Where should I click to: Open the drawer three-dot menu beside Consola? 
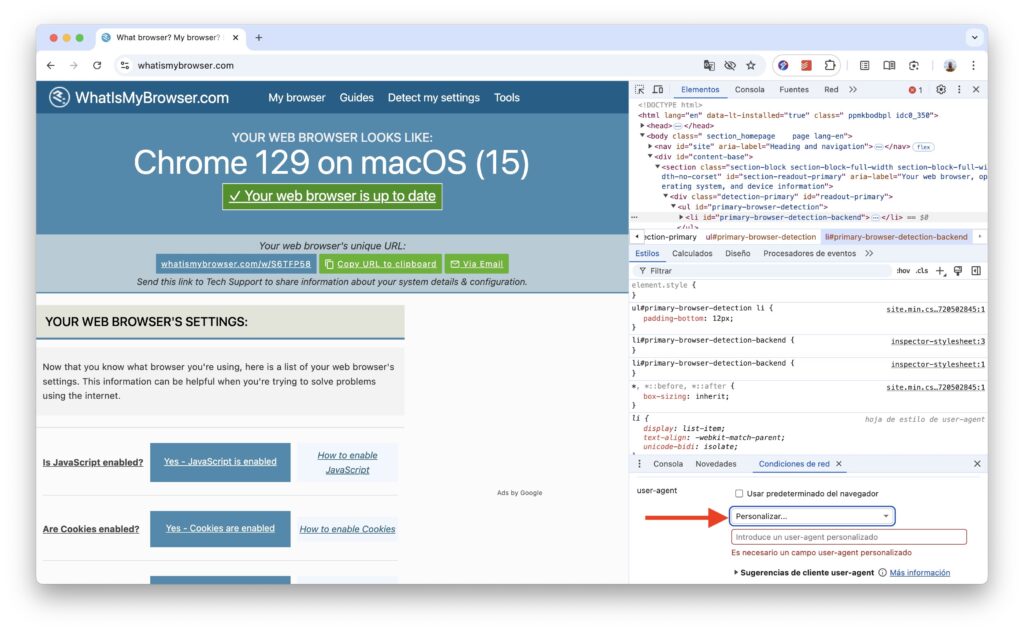639,464
